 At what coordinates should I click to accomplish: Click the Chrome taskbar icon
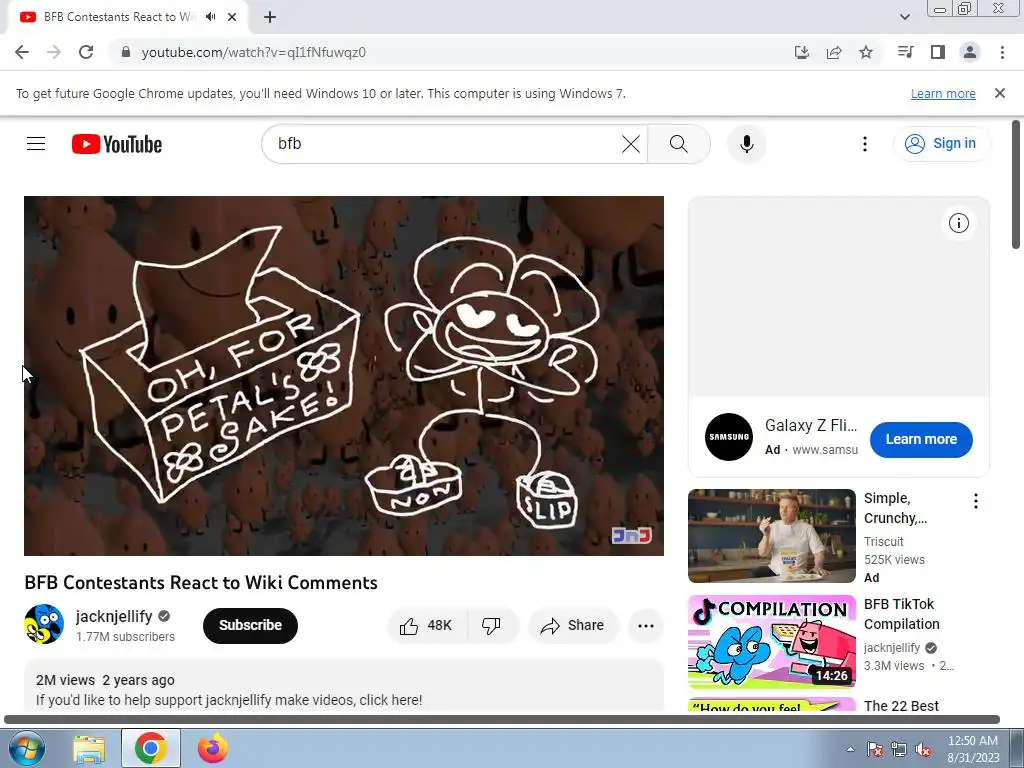[x=150, y=748]
